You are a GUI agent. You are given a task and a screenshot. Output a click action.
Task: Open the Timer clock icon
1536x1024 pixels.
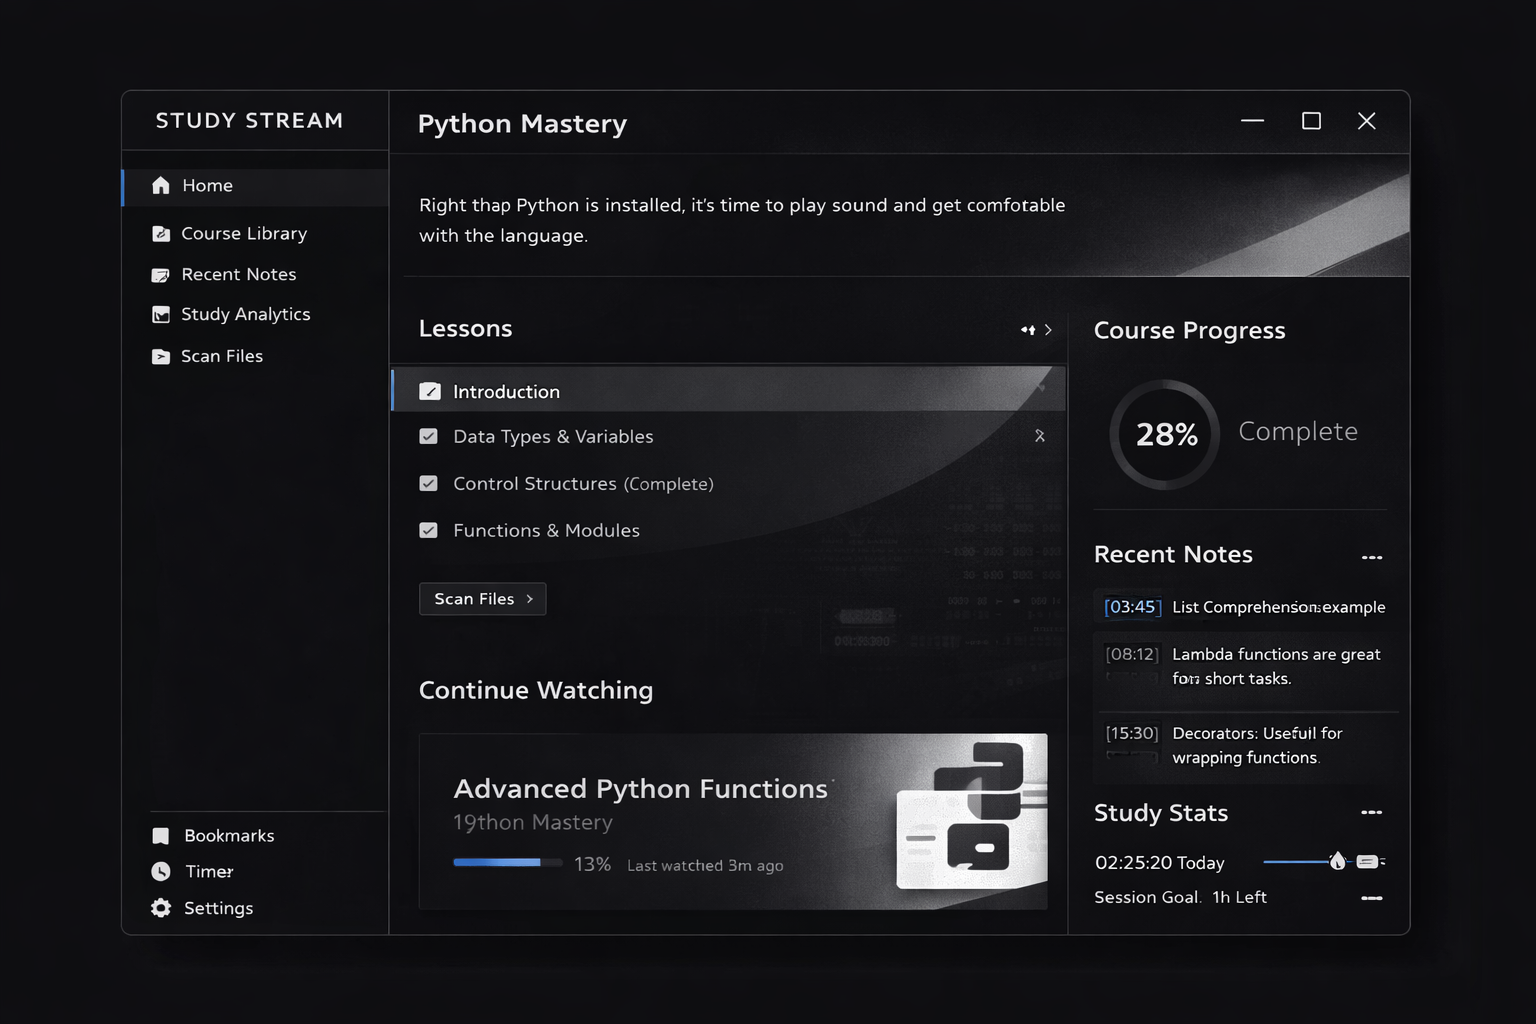pyautogui.click(x=160, y=872)
